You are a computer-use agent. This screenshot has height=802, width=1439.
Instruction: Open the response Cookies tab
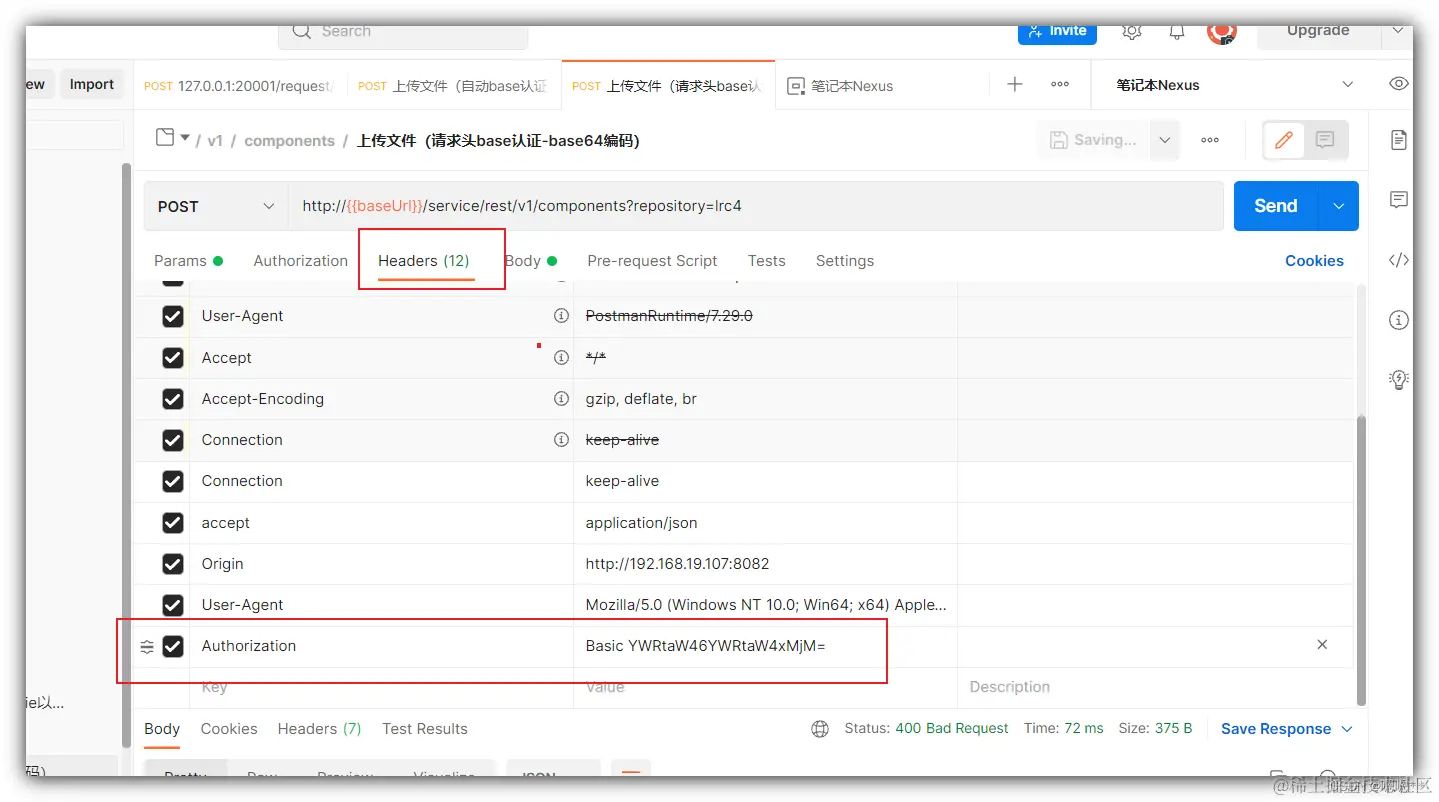pyautogui.click(x=229, y=729)
